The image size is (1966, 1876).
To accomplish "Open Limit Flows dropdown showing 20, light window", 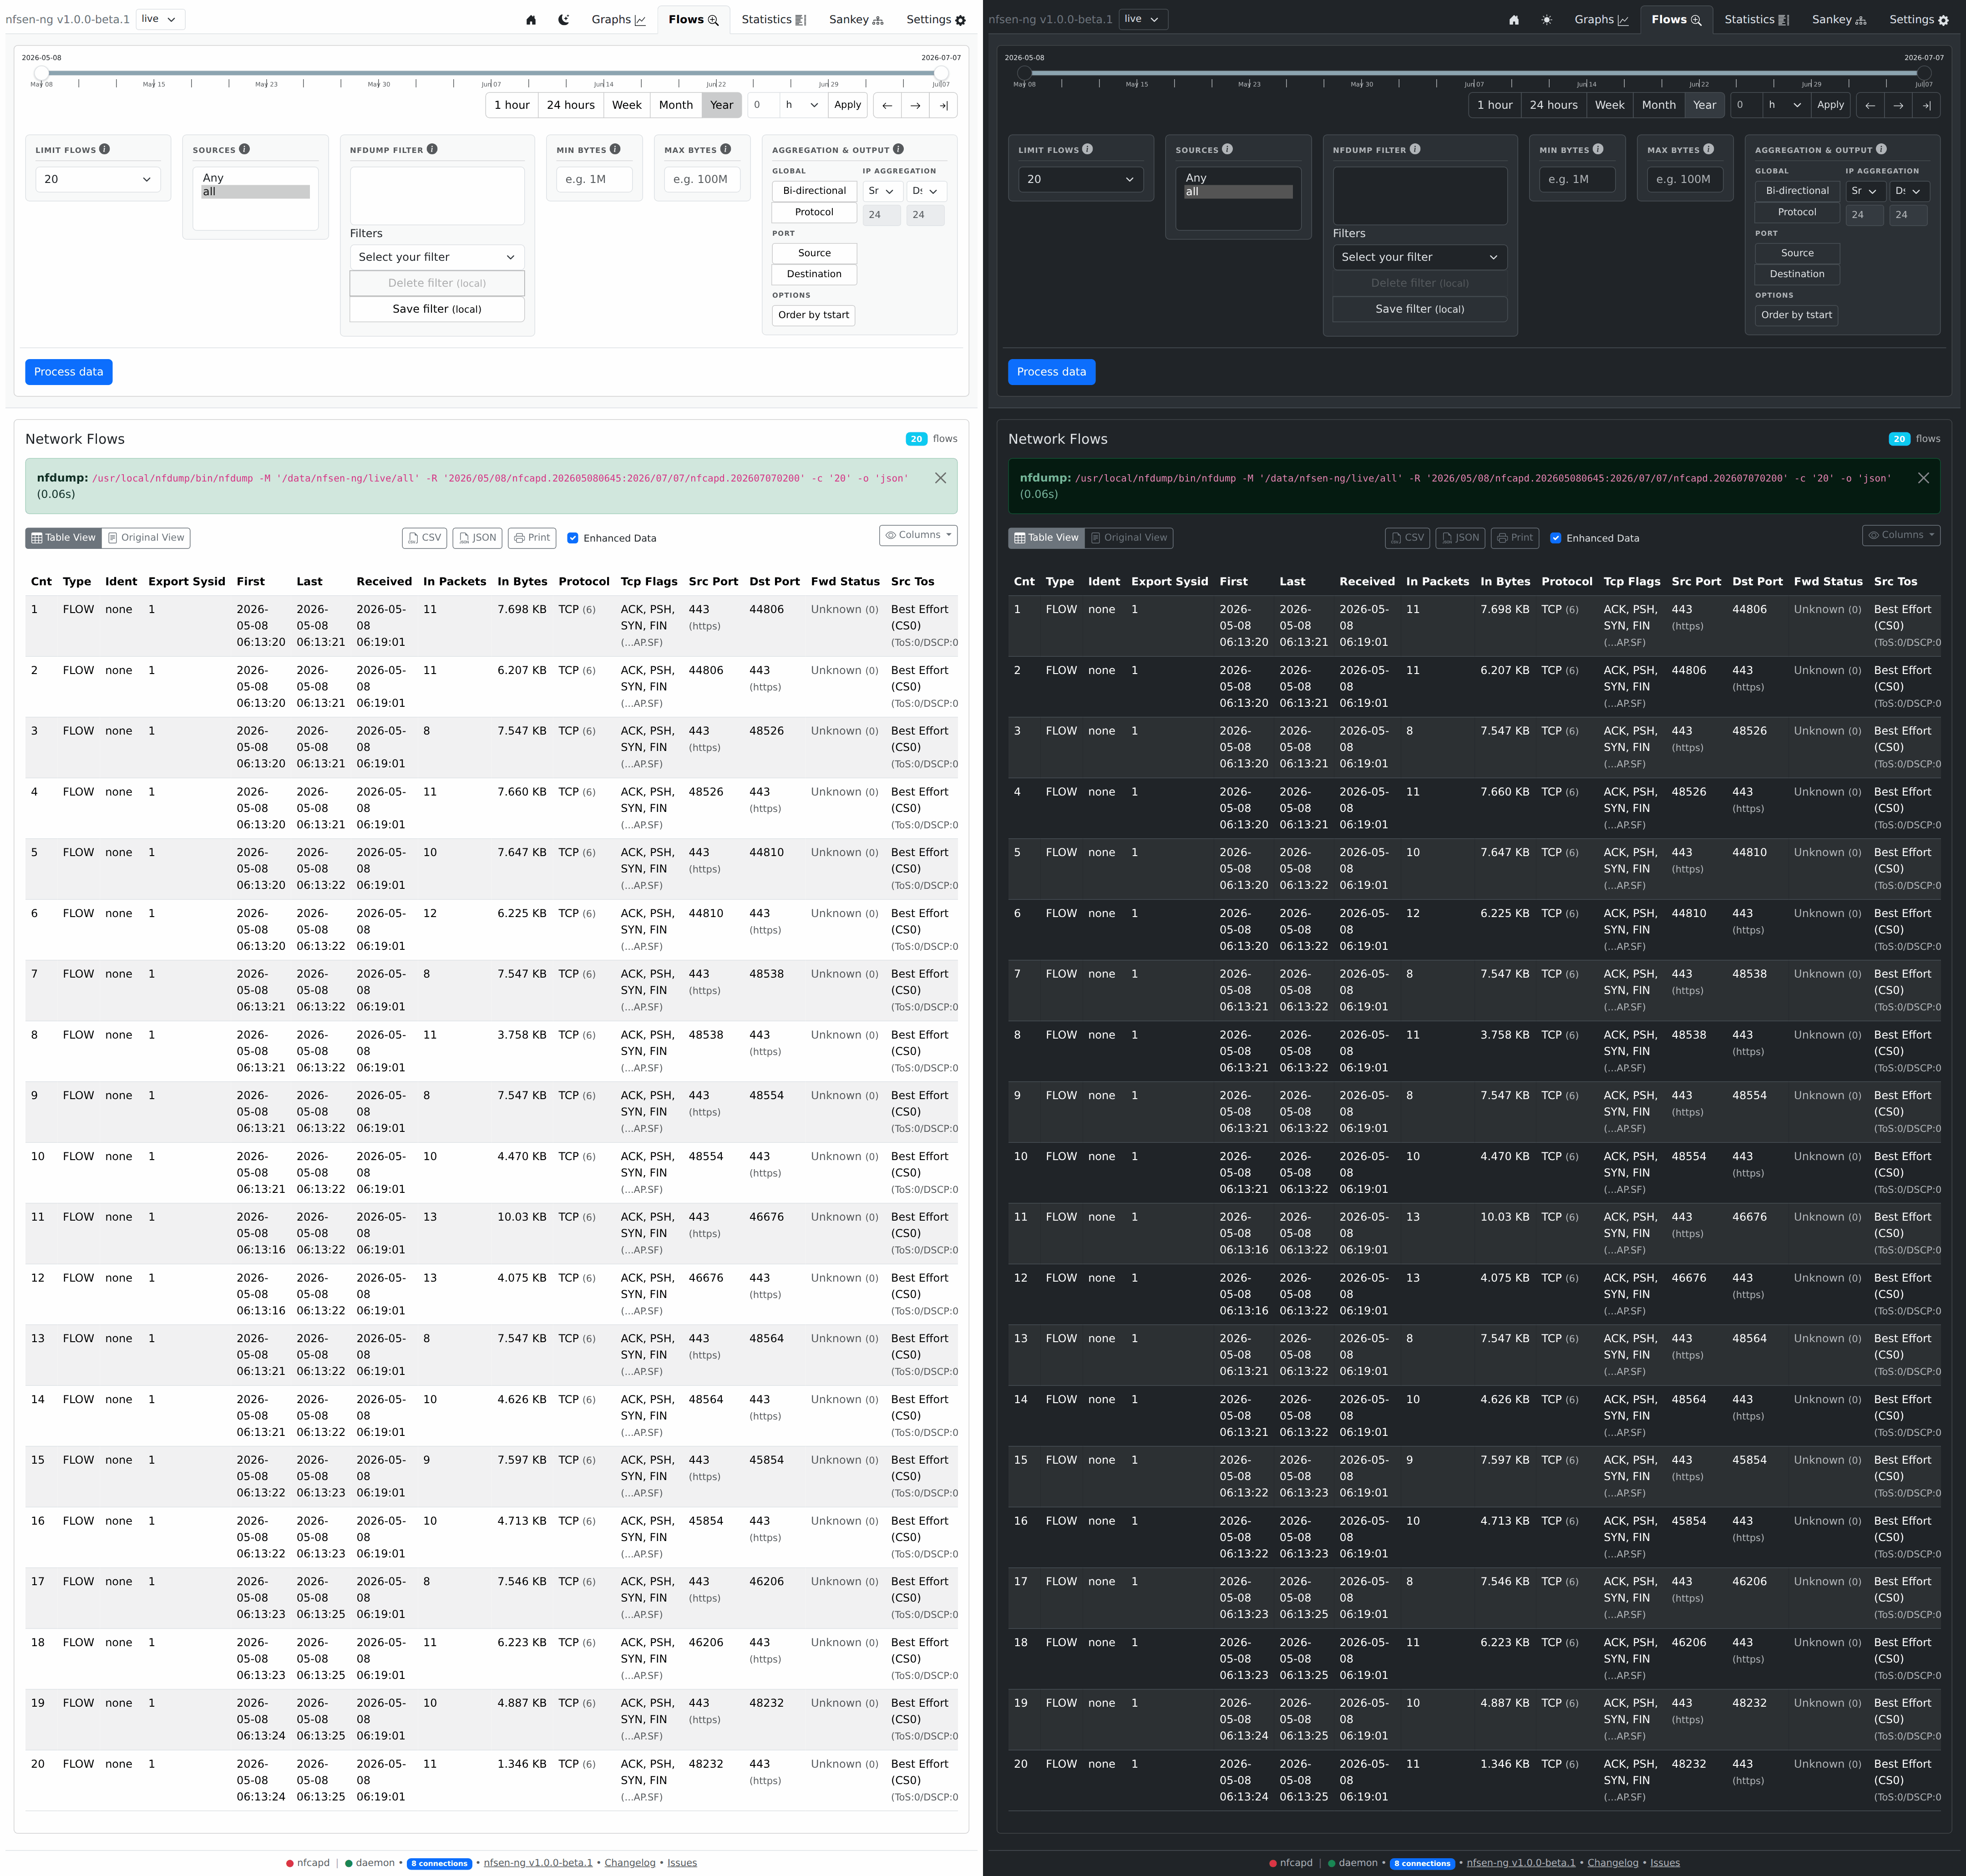I will click(x=97, y=179).
